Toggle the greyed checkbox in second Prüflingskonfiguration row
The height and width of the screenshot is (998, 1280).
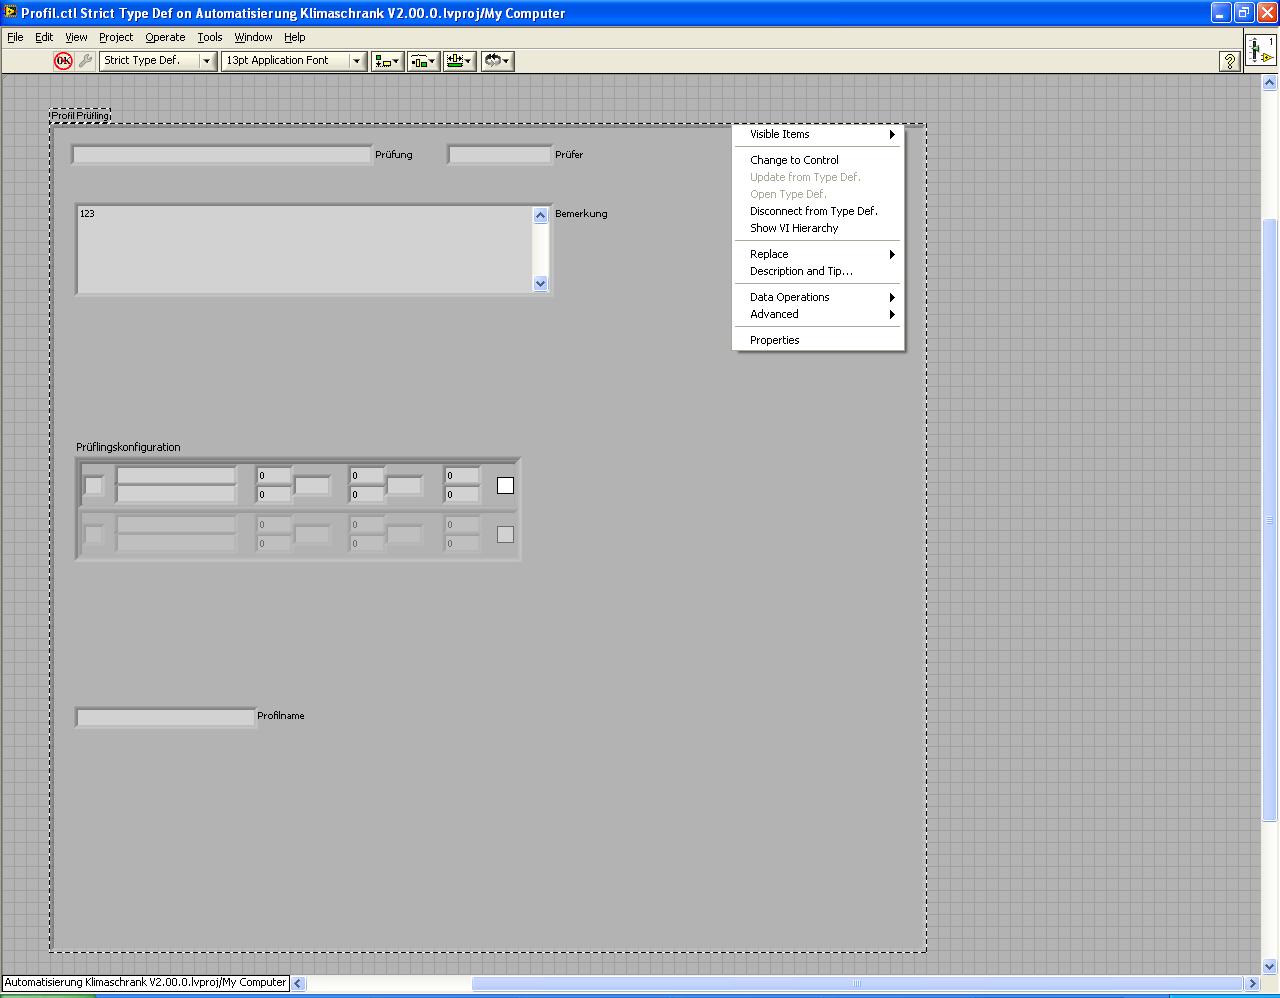tap(505, 534)
